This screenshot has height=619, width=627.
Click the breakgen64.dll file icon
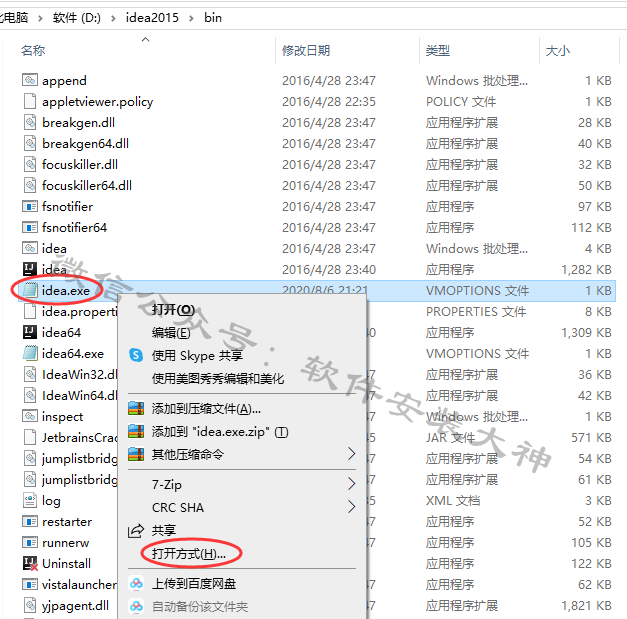(x=30, y=143)
